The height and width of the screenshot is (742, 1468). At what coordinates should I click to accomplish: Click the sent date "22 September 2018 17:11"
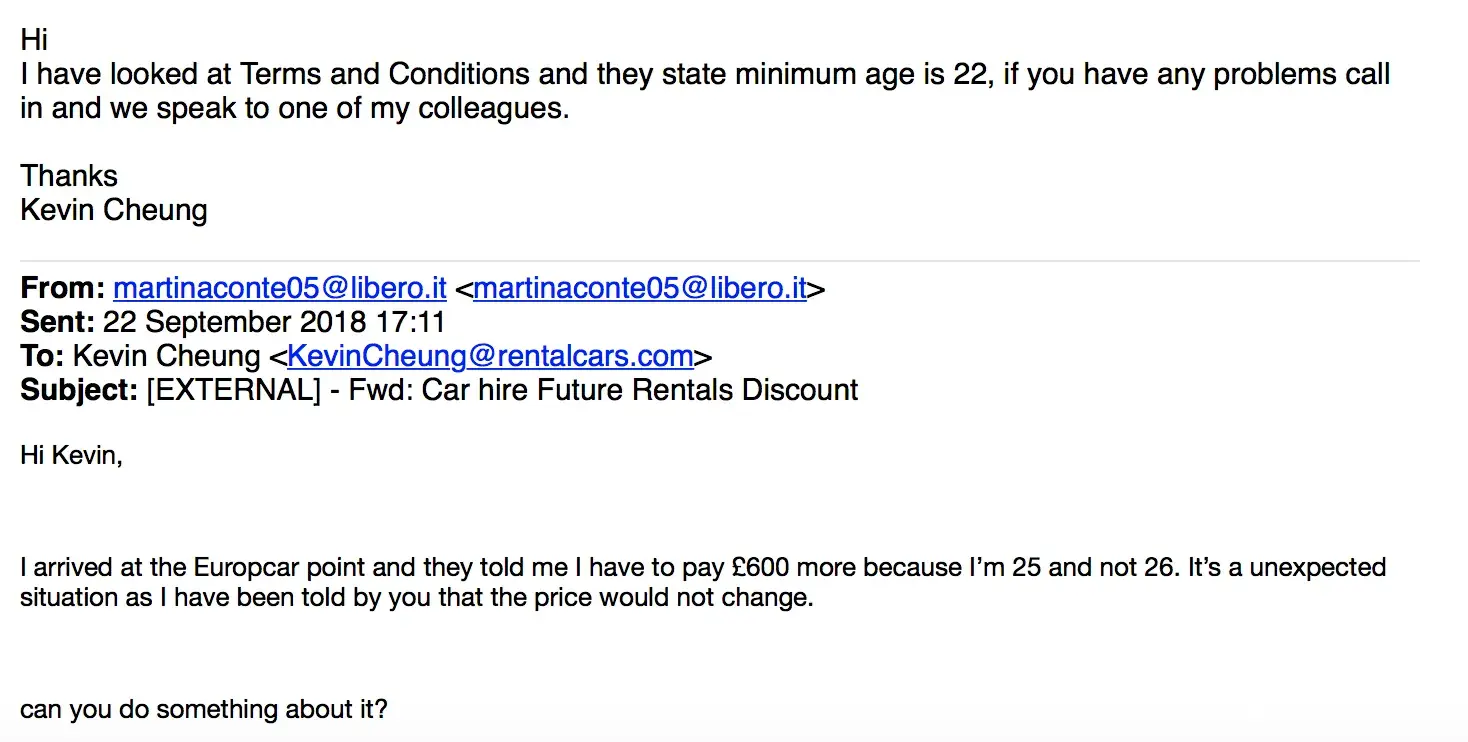[274, 323]
